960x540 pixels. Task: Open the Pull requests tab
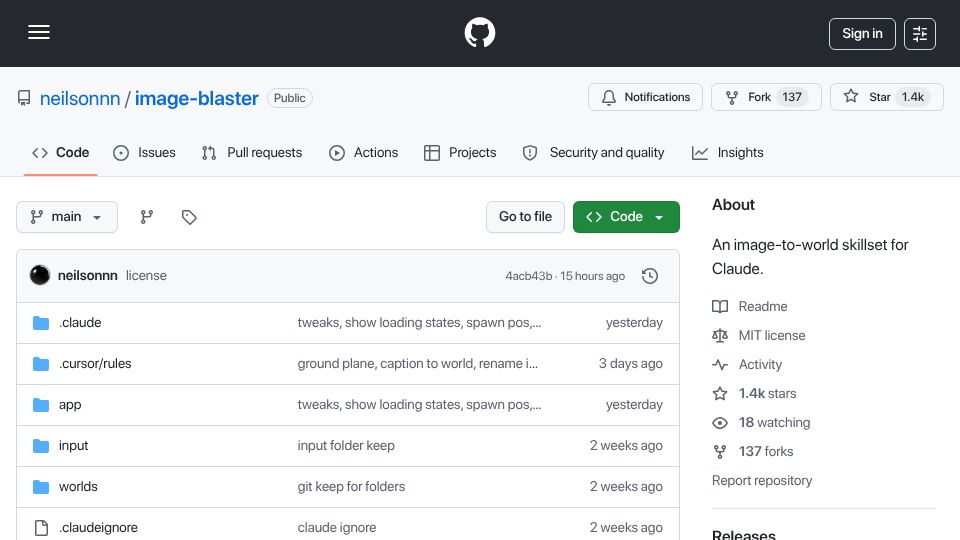point(252,152)
